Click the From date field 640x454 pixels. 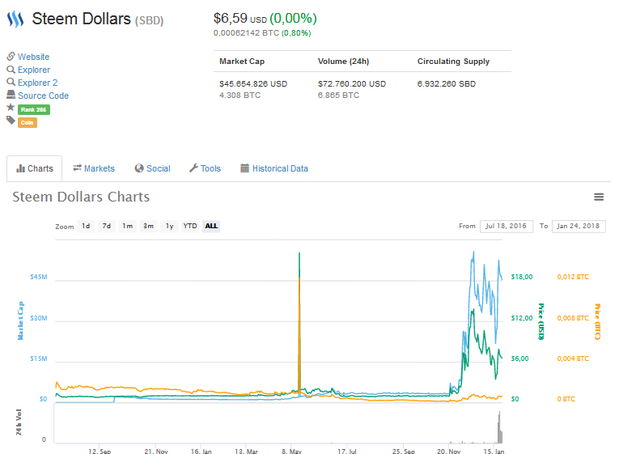[507, 226]
